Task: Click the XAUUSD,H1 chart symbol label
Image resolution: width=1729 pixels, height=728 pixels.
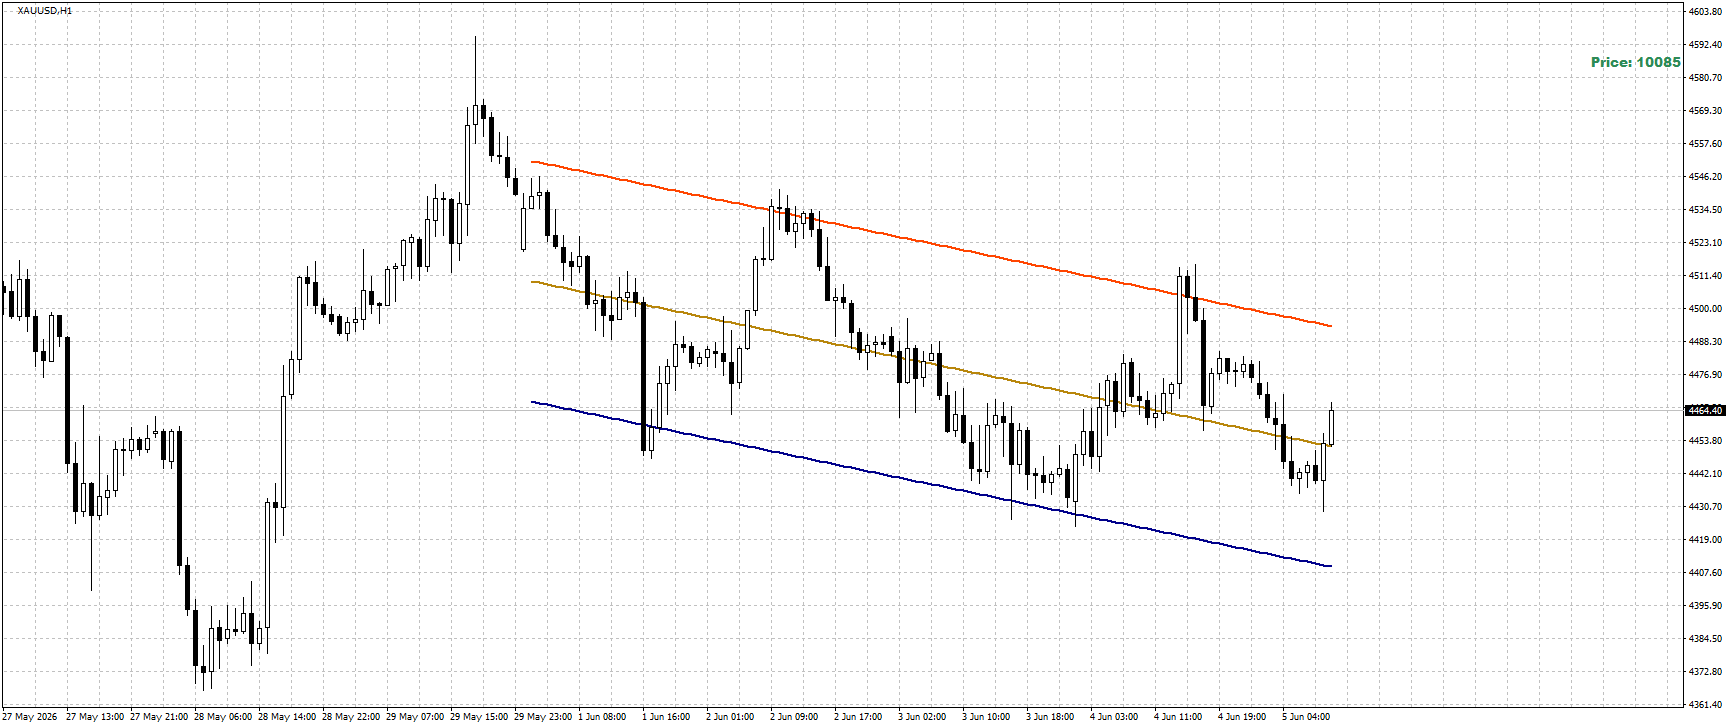Action: tap(45, 11)
